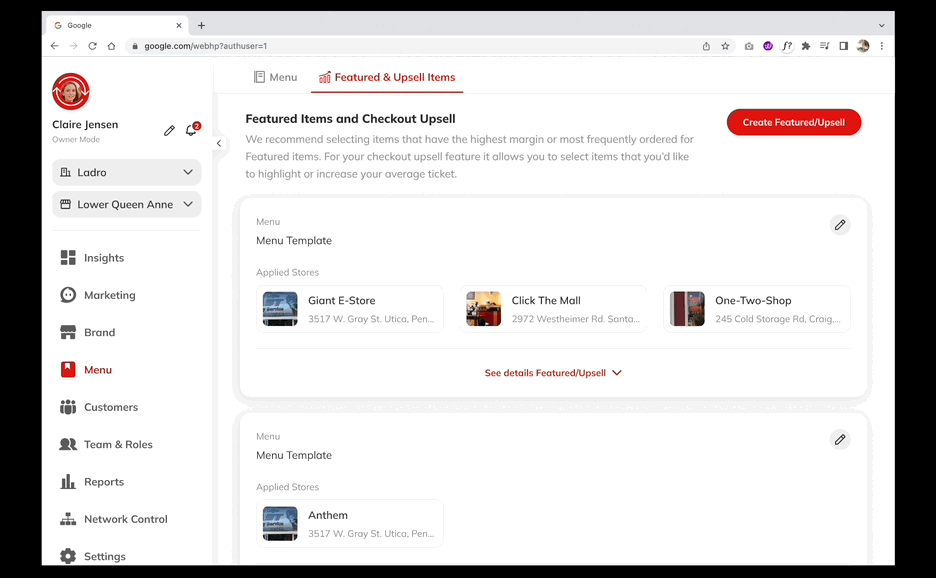Close the Google browser tab

(178, 26)
